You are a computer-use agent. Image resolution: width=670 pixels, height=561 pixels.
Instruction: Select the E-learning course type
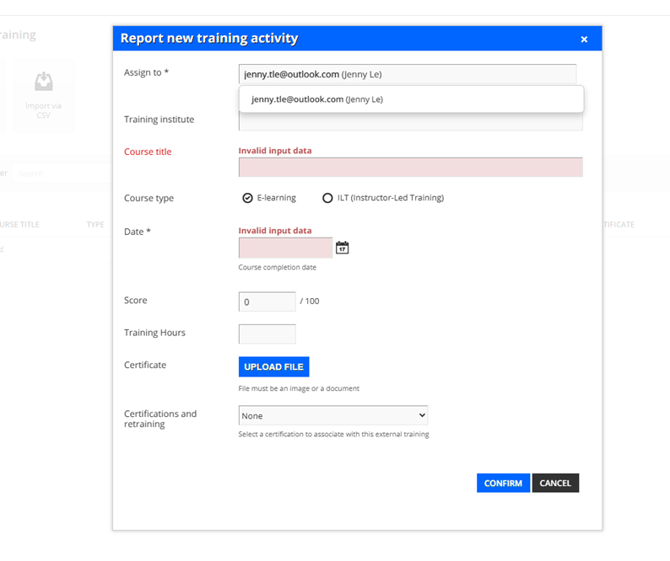point(248,198)
